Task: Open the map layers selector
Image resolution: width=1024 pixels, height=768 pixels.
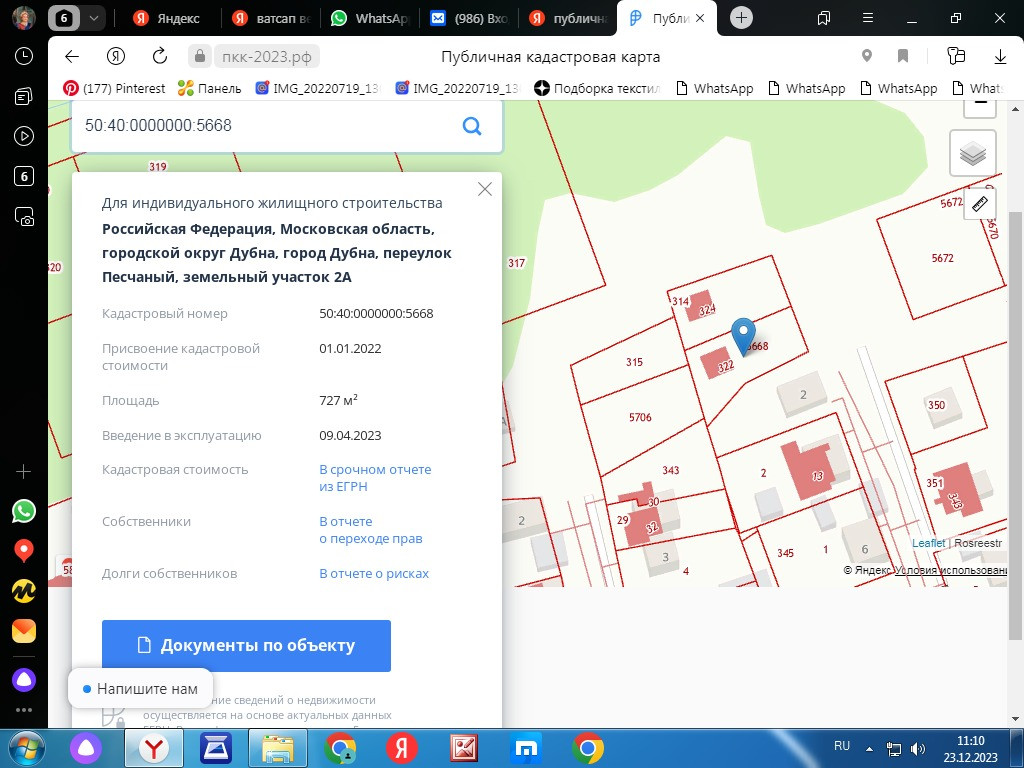Action: (972, 154)
